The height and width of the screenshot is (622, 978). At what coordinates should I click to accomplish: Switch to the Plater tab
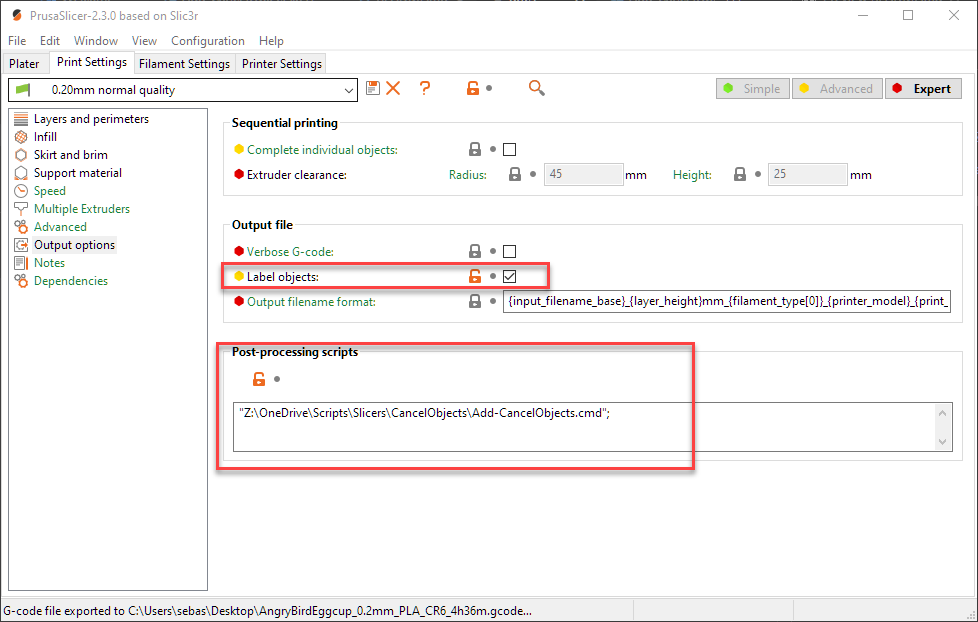pyautogui.click(x=24, y=64)
